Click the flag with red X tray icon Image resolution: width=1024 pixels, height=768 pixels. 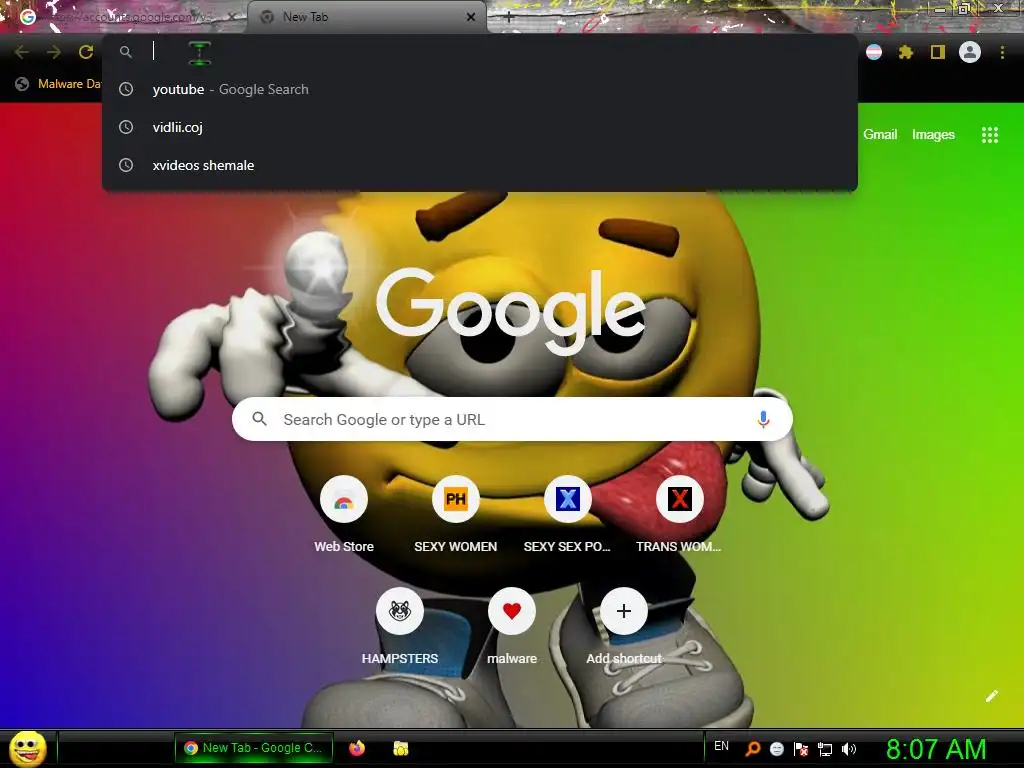[801, 749]
